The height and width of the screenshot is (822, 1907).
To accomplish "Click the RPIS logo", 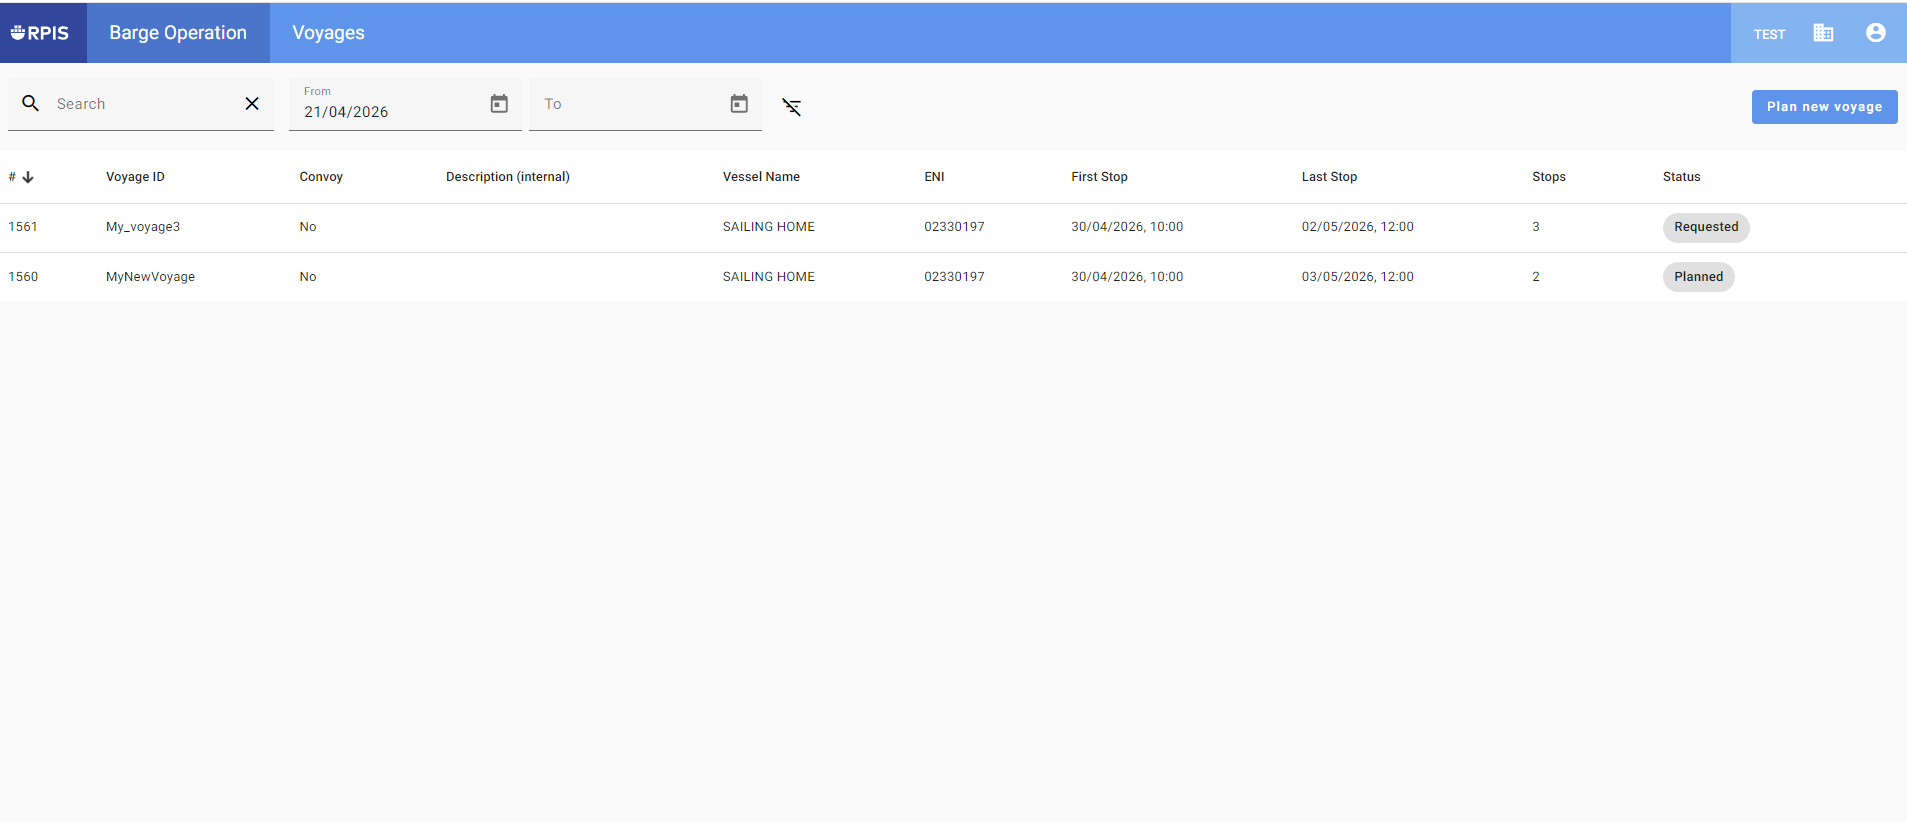I will click(41, 33).
